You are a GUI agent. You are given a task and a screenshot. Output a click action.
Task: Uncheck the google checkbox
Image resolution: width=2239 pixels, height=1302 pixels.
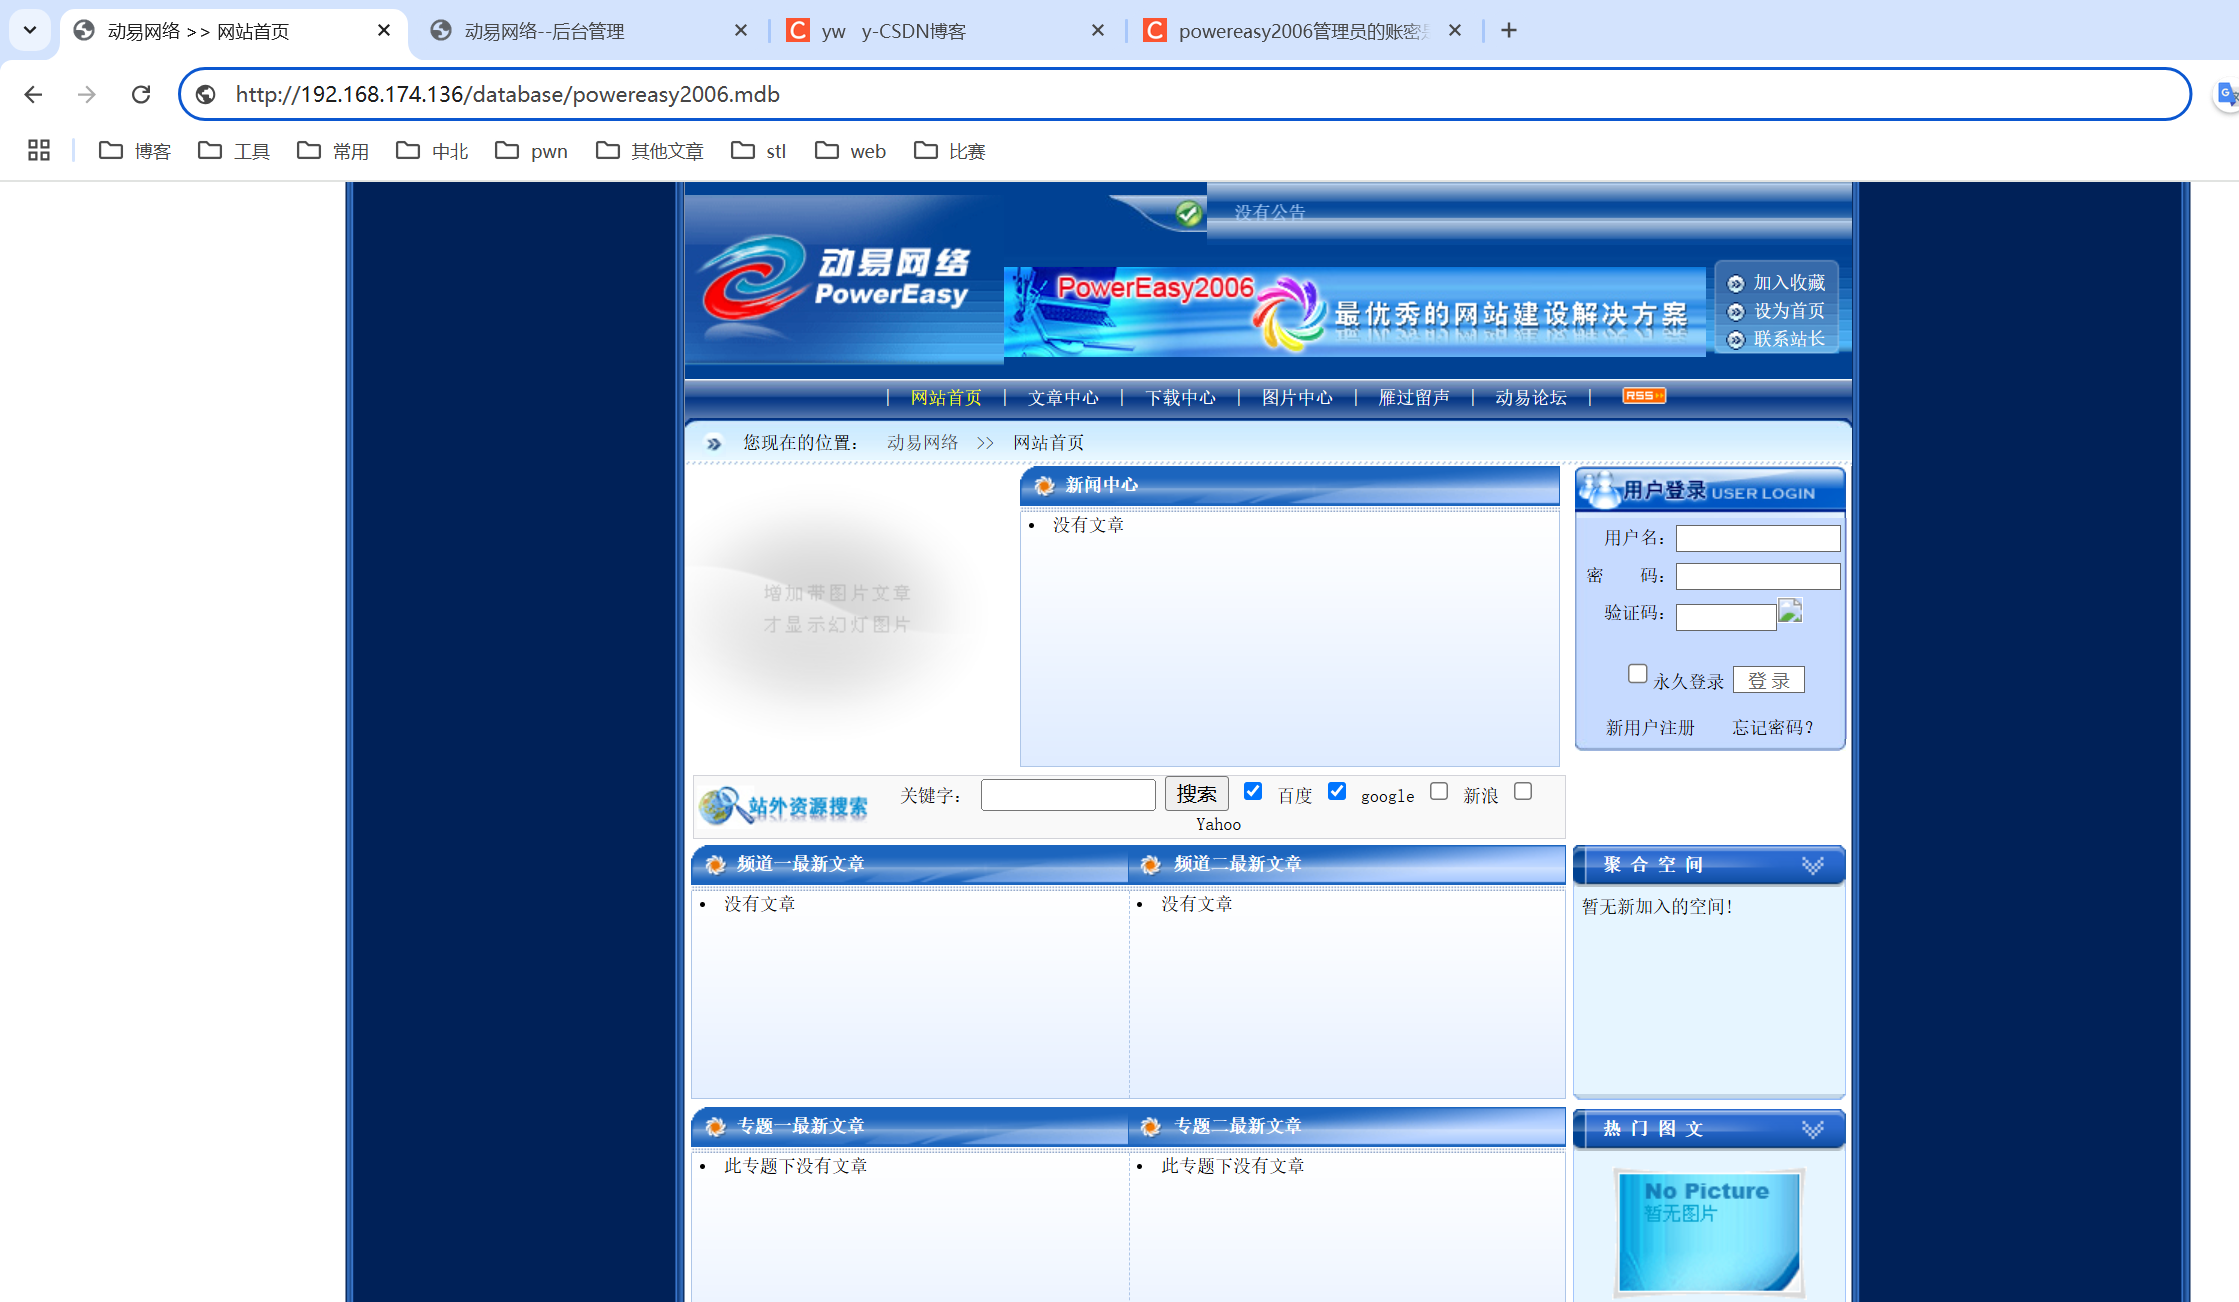click(x=1337, y=791)
